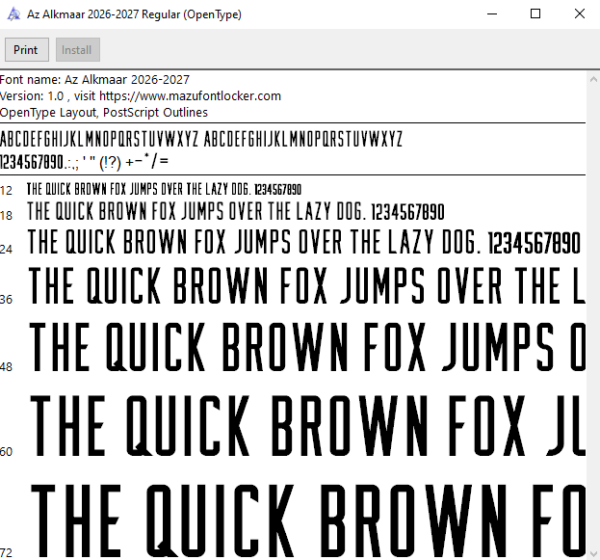Image resolution: width=600 pixels, height=560 pixels.
Task: Click the vertical scrollbar track
Action: click(593, 317)
